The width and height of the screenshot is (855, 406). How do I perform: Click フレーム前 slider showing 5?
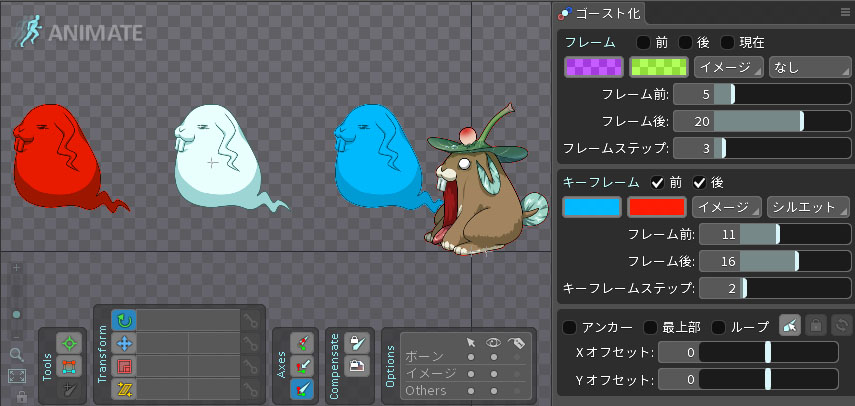762,94
